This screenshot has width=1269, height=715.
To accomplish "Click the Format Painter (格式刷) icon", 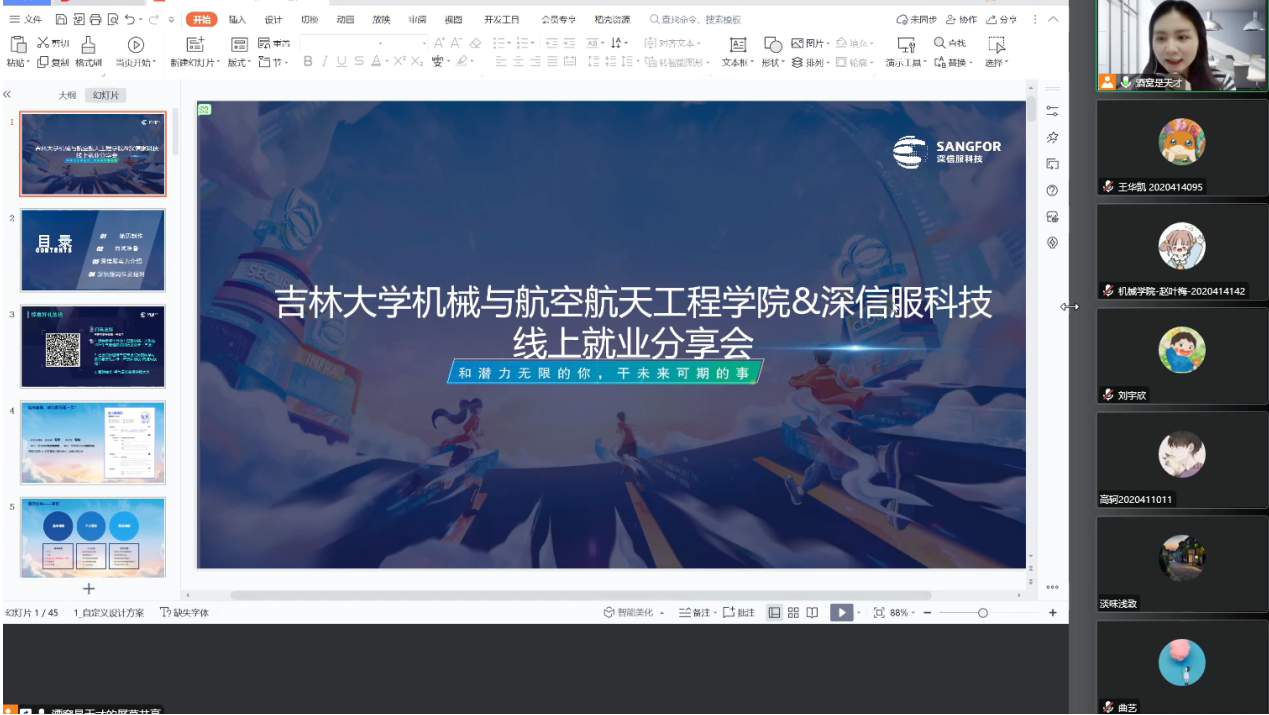I will (x=88, y=44).
